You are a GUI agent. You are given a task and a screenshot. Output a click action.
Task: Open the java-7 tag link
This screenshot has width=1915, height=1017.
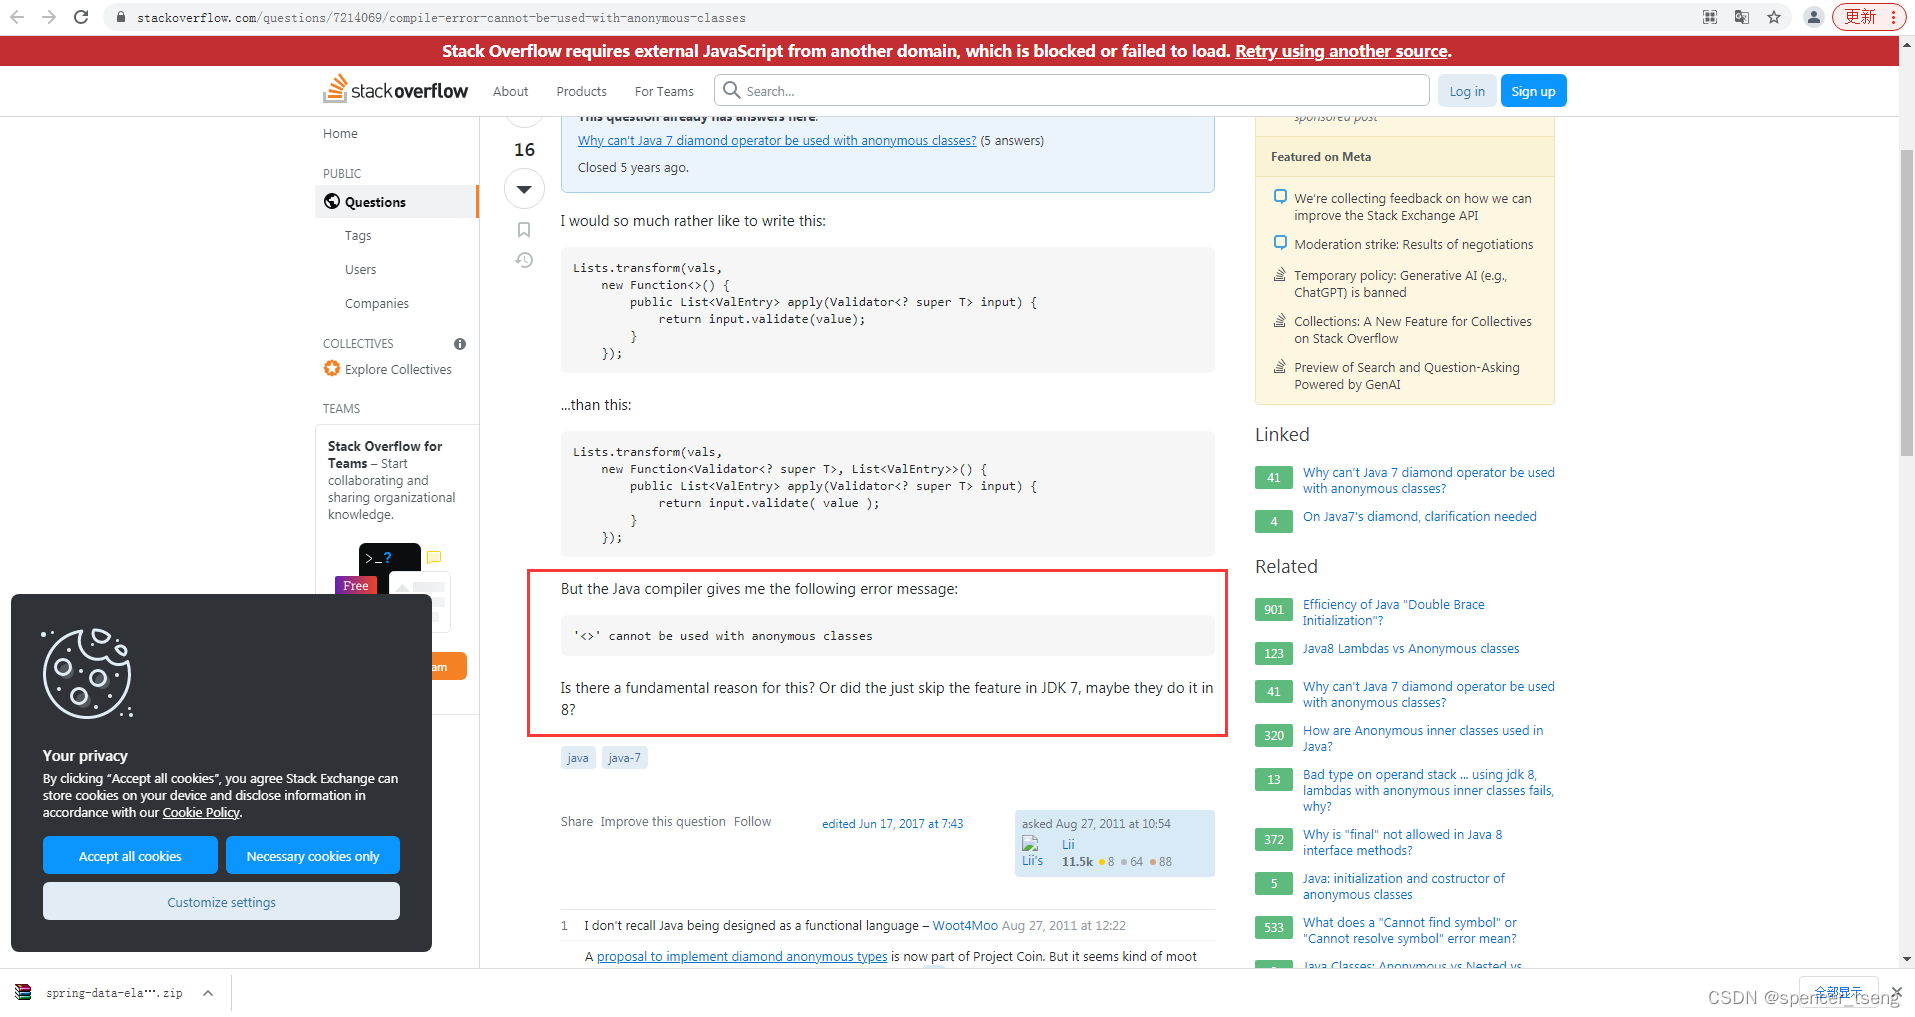click(x=624, y=757)
